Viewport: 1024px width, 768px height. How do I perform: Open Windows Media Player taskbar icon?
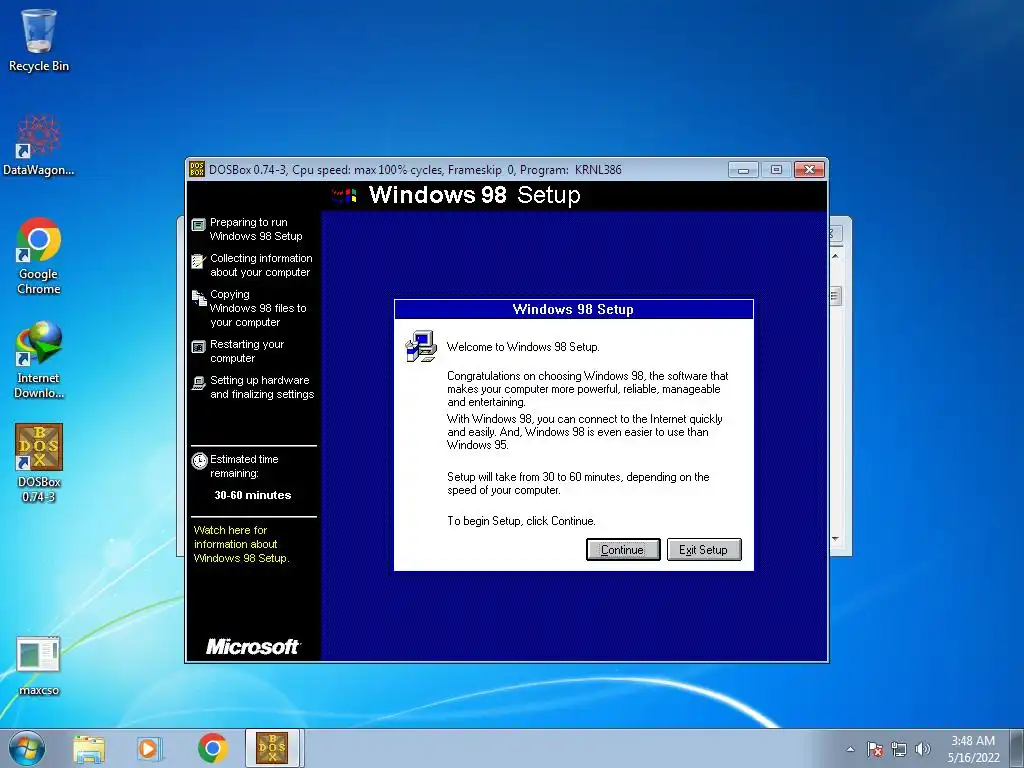point(150,748)
